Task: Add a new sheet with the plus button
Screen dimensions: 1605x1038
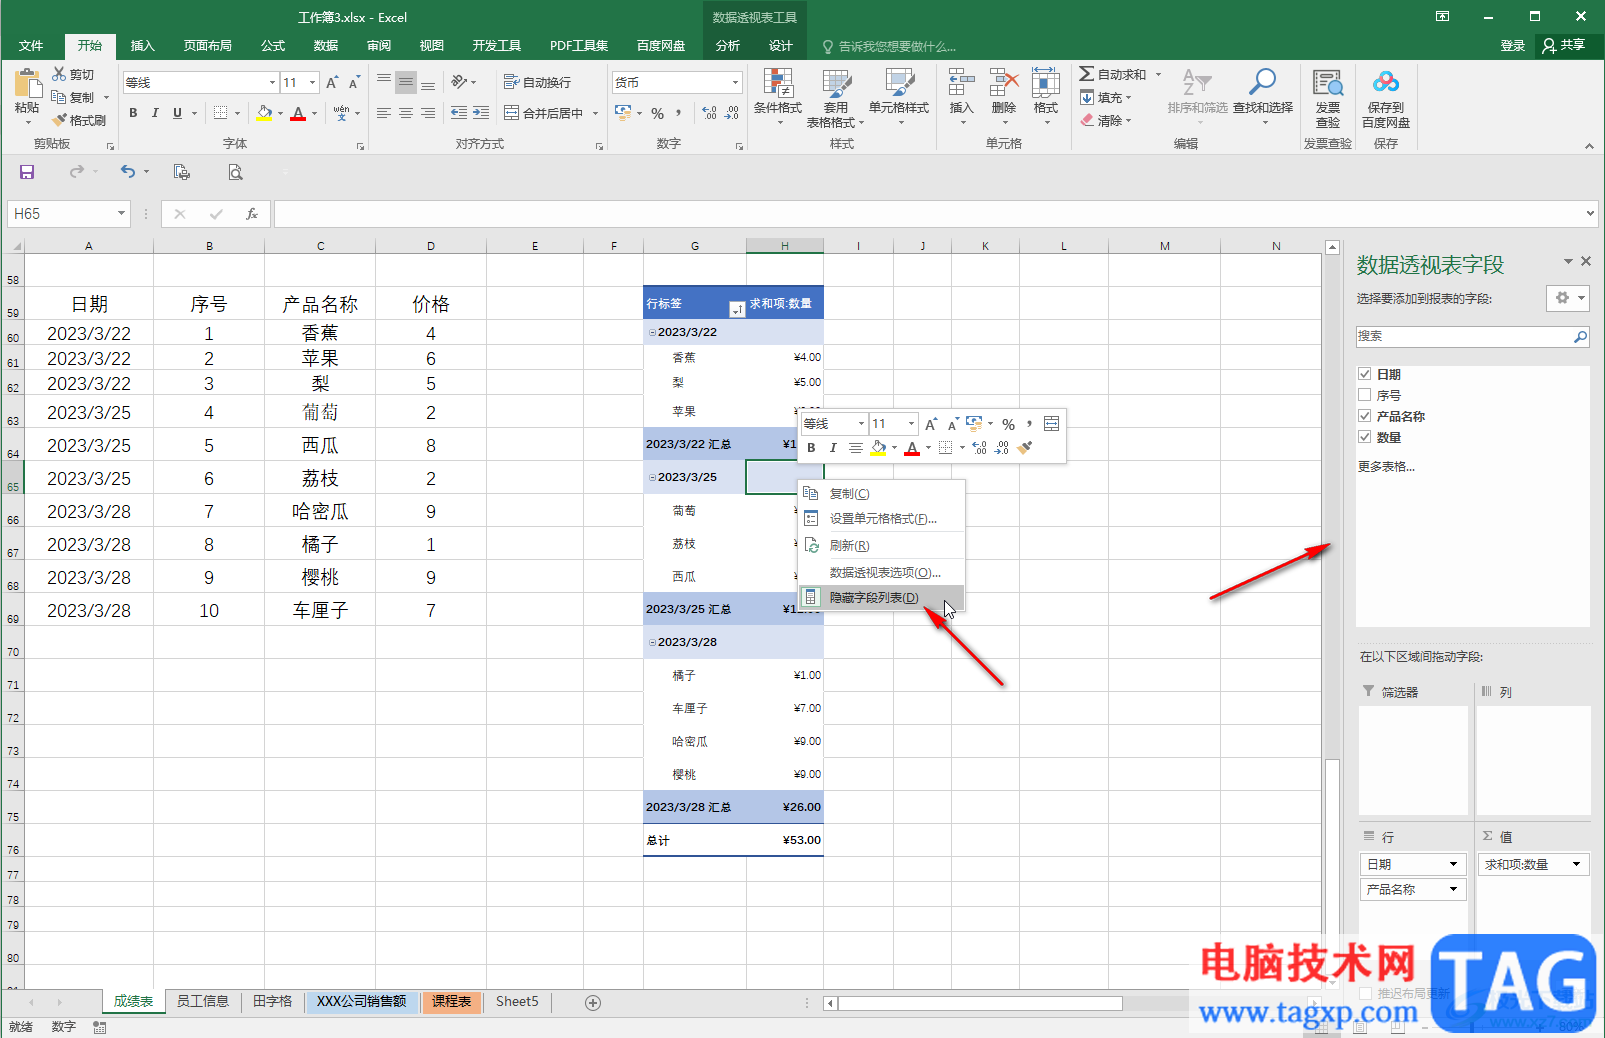Action: click(x=593, y=1002)
